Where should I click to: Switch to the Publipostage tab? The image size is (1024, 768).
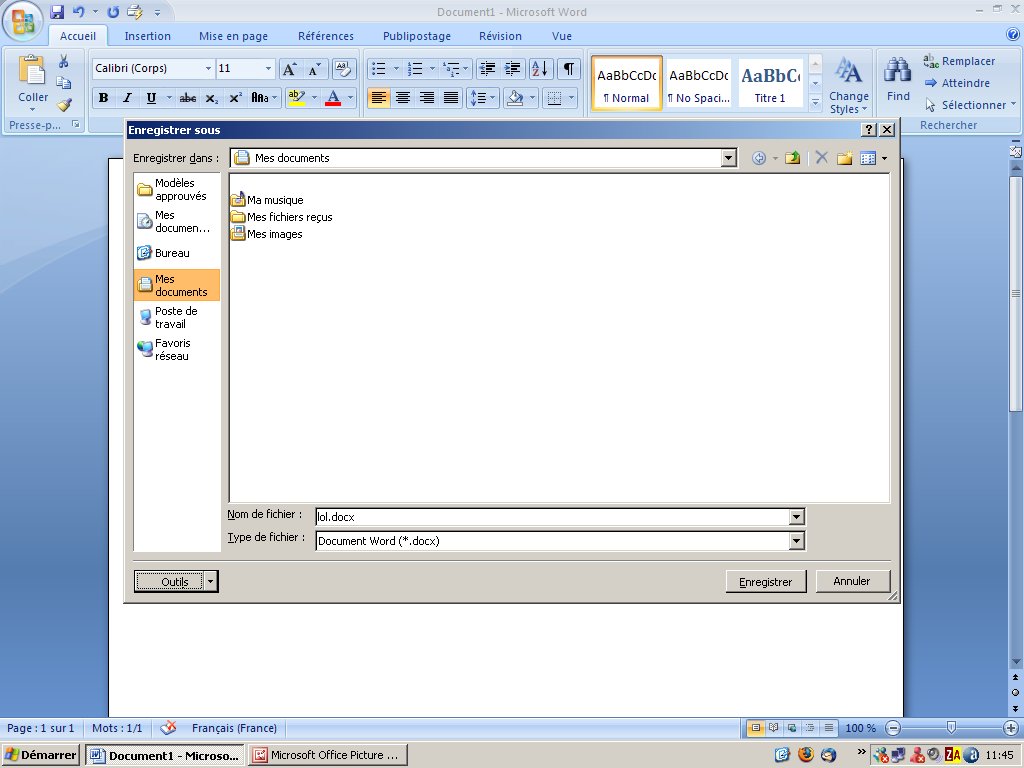(x=417, y=36)
